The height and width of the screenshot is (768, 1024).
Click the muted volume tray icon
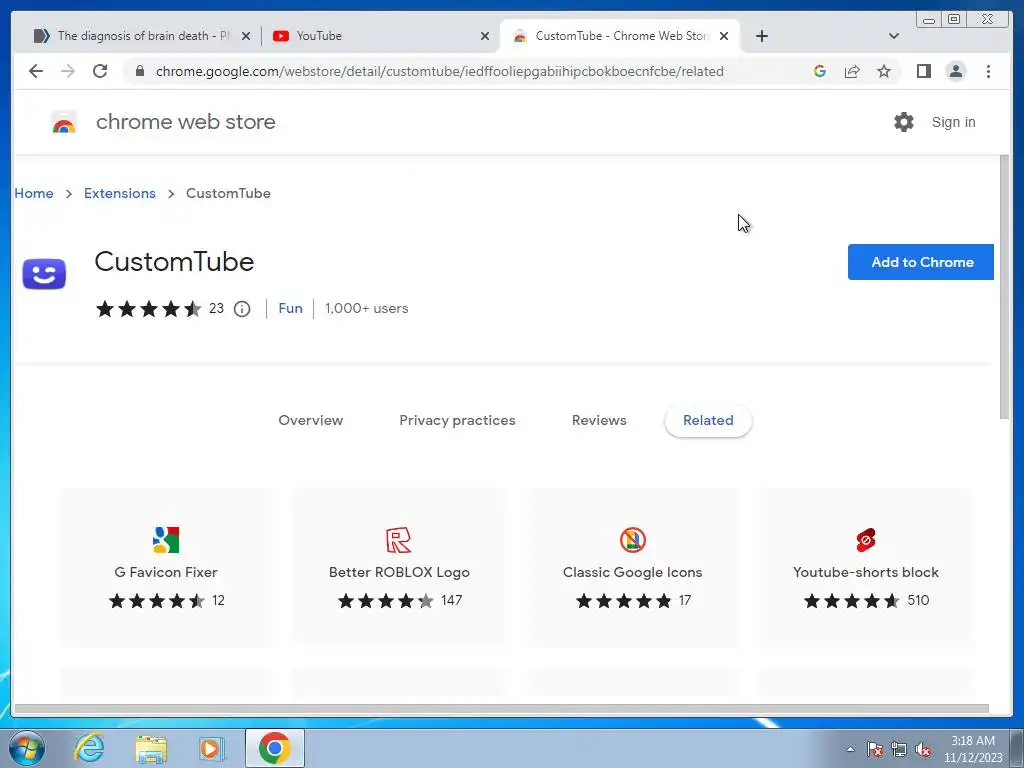923,749
